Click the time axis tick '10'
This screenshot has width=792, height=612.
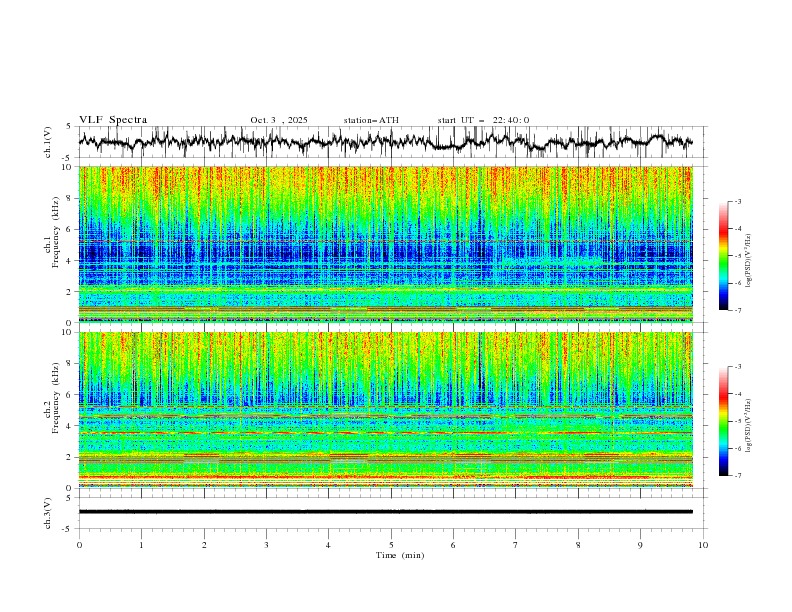click(x=703, y=545)
